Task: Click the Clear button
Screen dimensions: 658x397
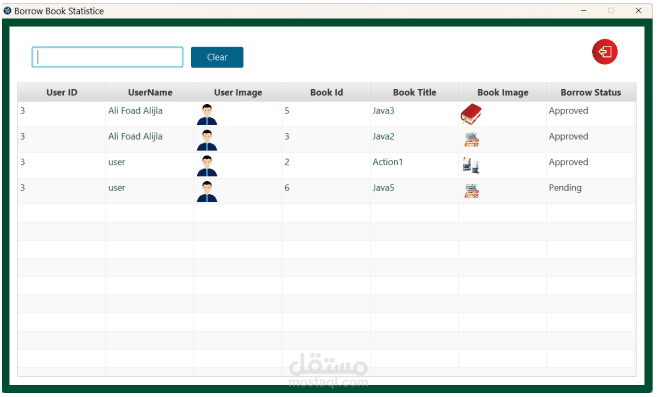Action: click(217, 57)
